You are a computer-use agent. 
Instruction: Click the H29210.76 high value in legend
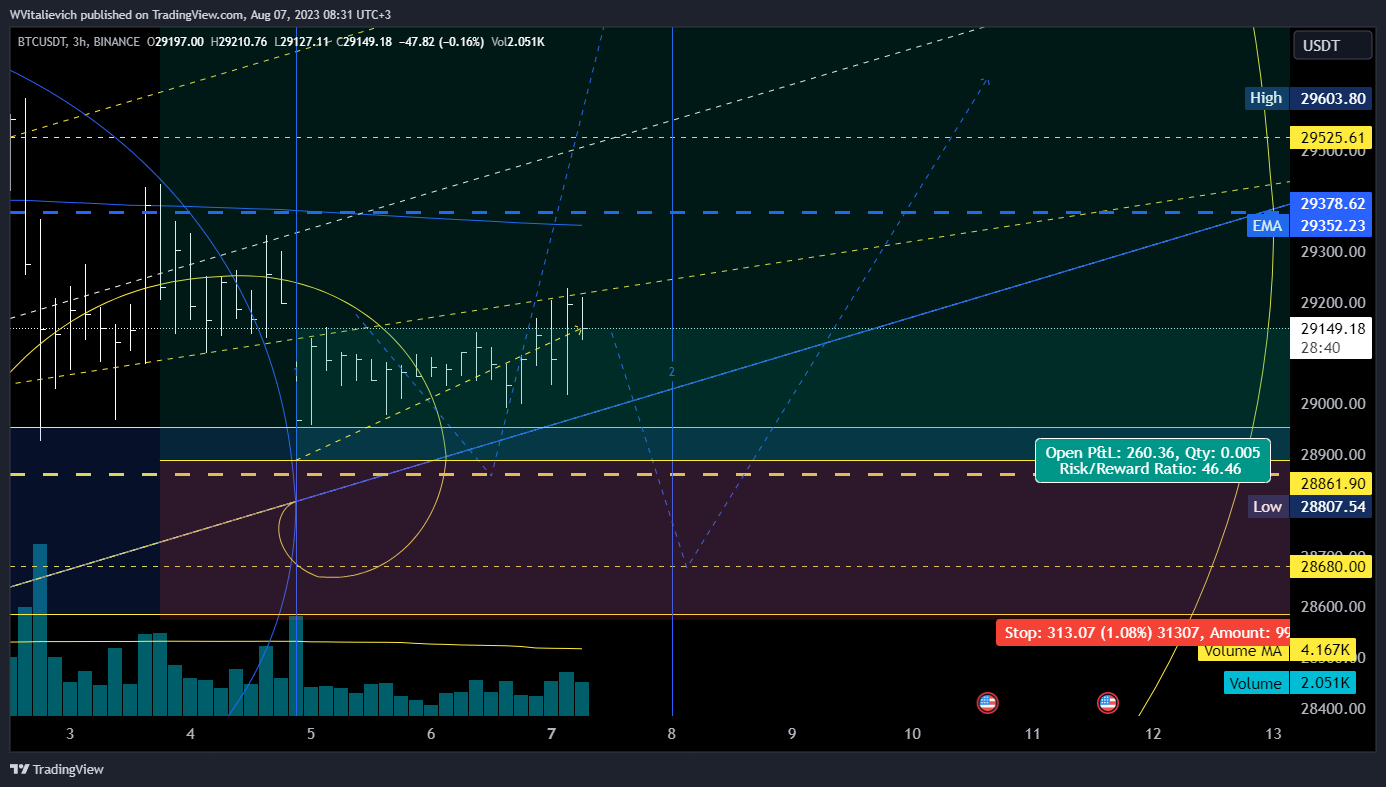(239, 42)
